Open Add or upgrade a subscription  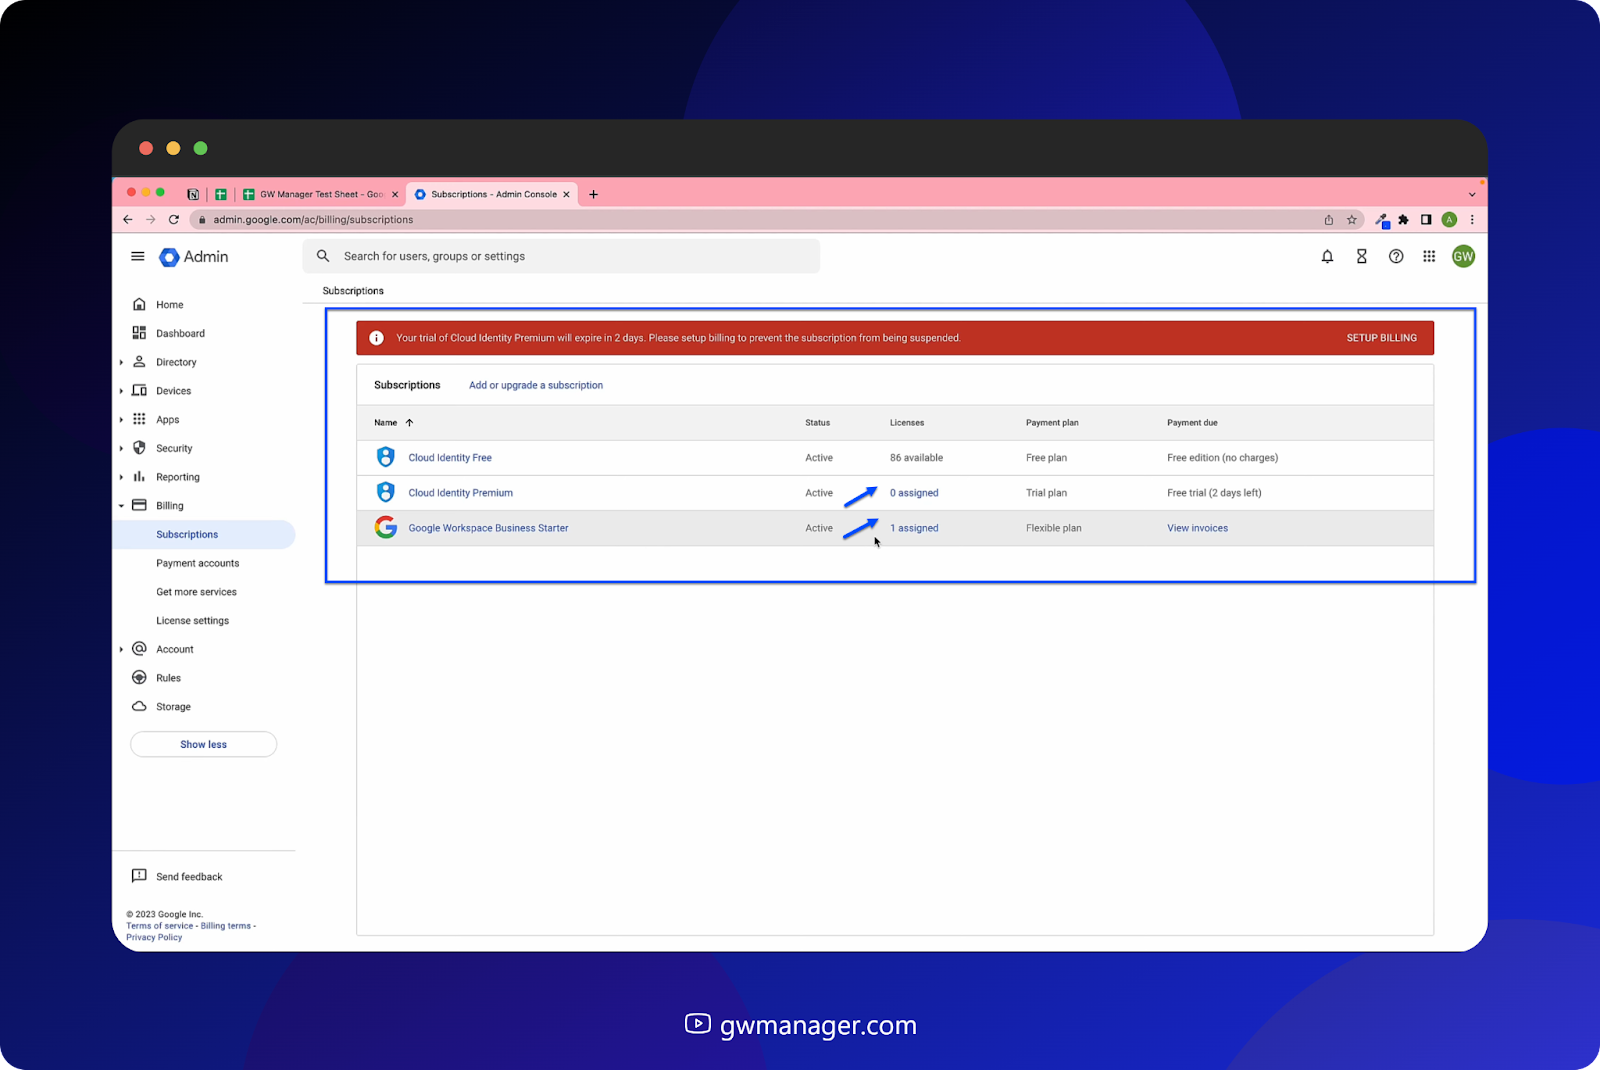(535, 385)
